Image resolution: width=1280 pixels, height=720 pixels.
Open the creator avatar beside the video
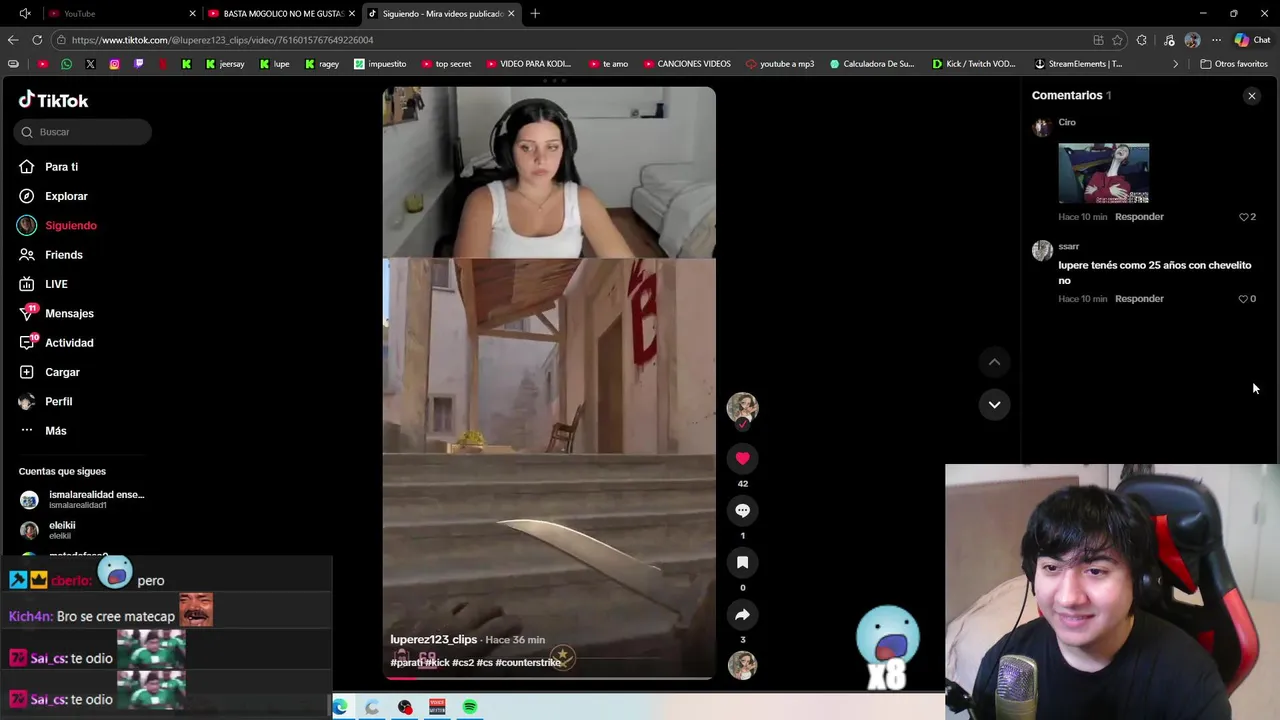tap(742, 408)
